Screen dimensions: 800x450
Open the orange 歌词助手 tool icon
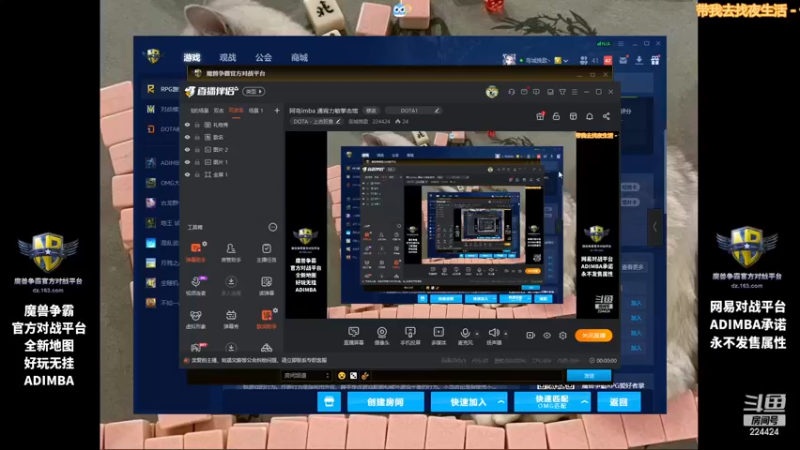[x=266, y=319]
